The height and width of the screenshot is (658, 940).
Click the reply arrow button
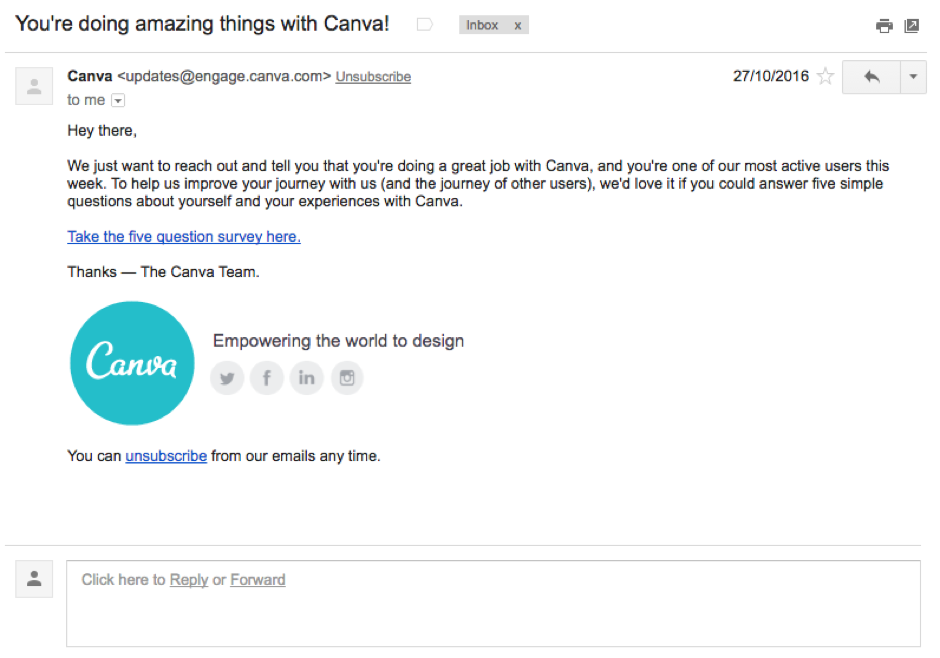[x=871, y=77]
